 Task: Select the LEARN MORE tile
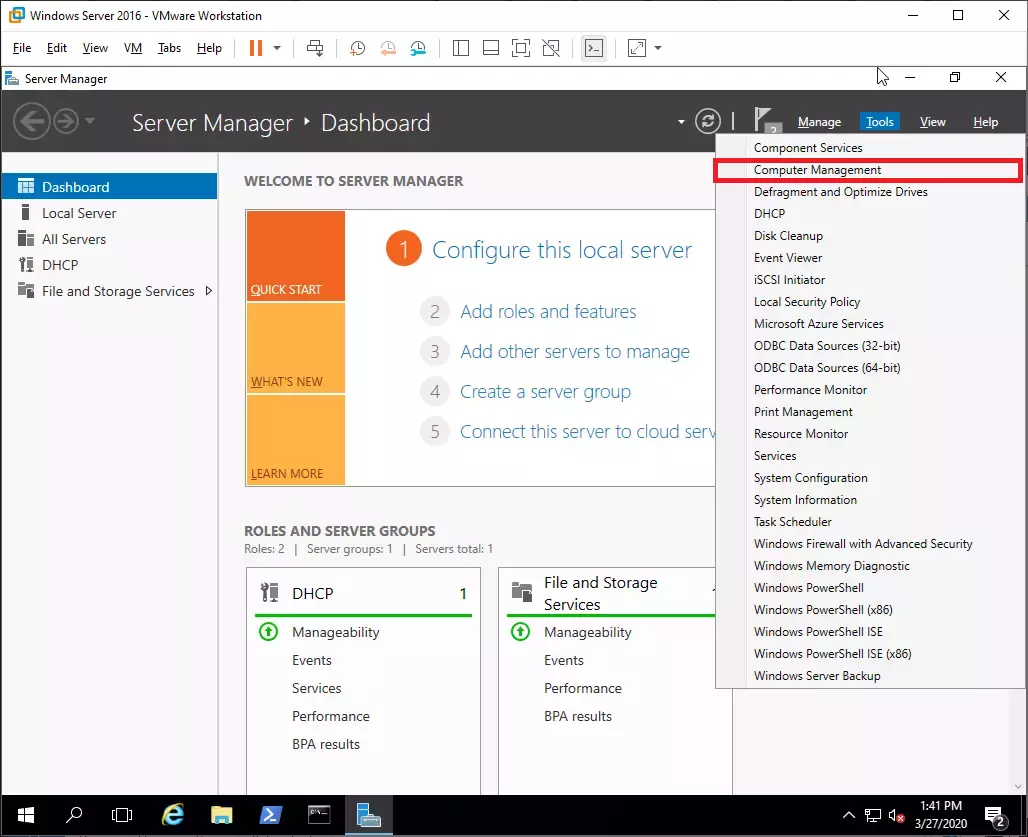(x=296, y=440)
